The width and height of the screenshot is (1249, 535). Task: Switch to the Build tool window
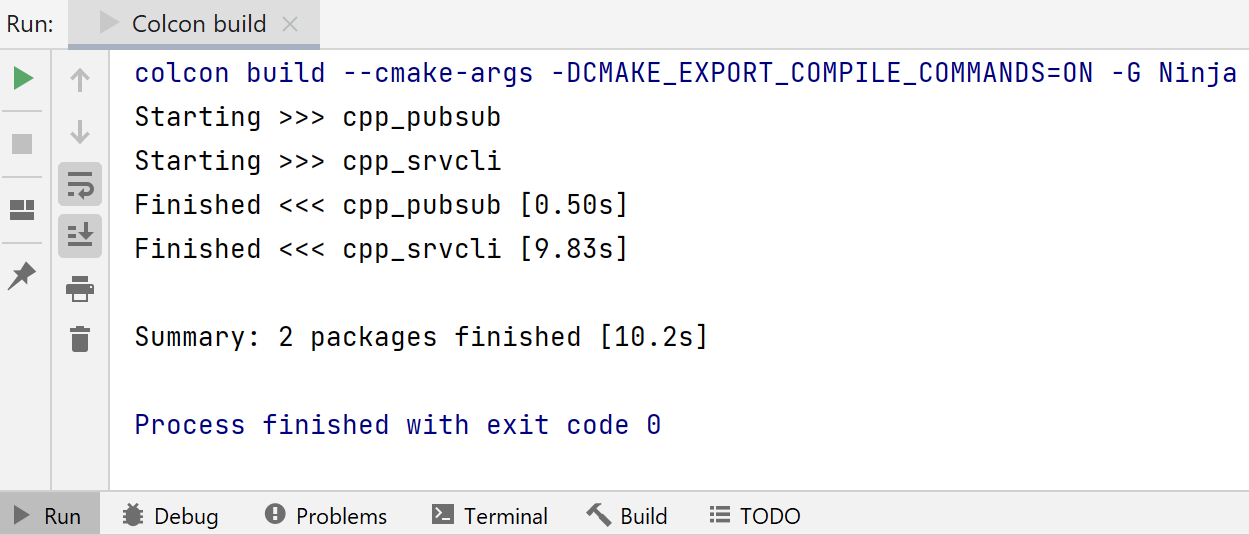[x=627, y=516]
